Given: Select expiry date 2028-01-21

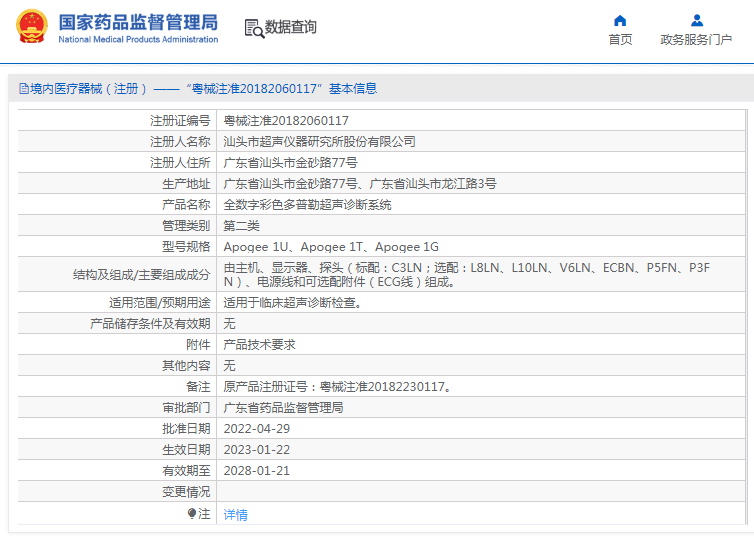Looking at the screenshot, I should 257,471.
